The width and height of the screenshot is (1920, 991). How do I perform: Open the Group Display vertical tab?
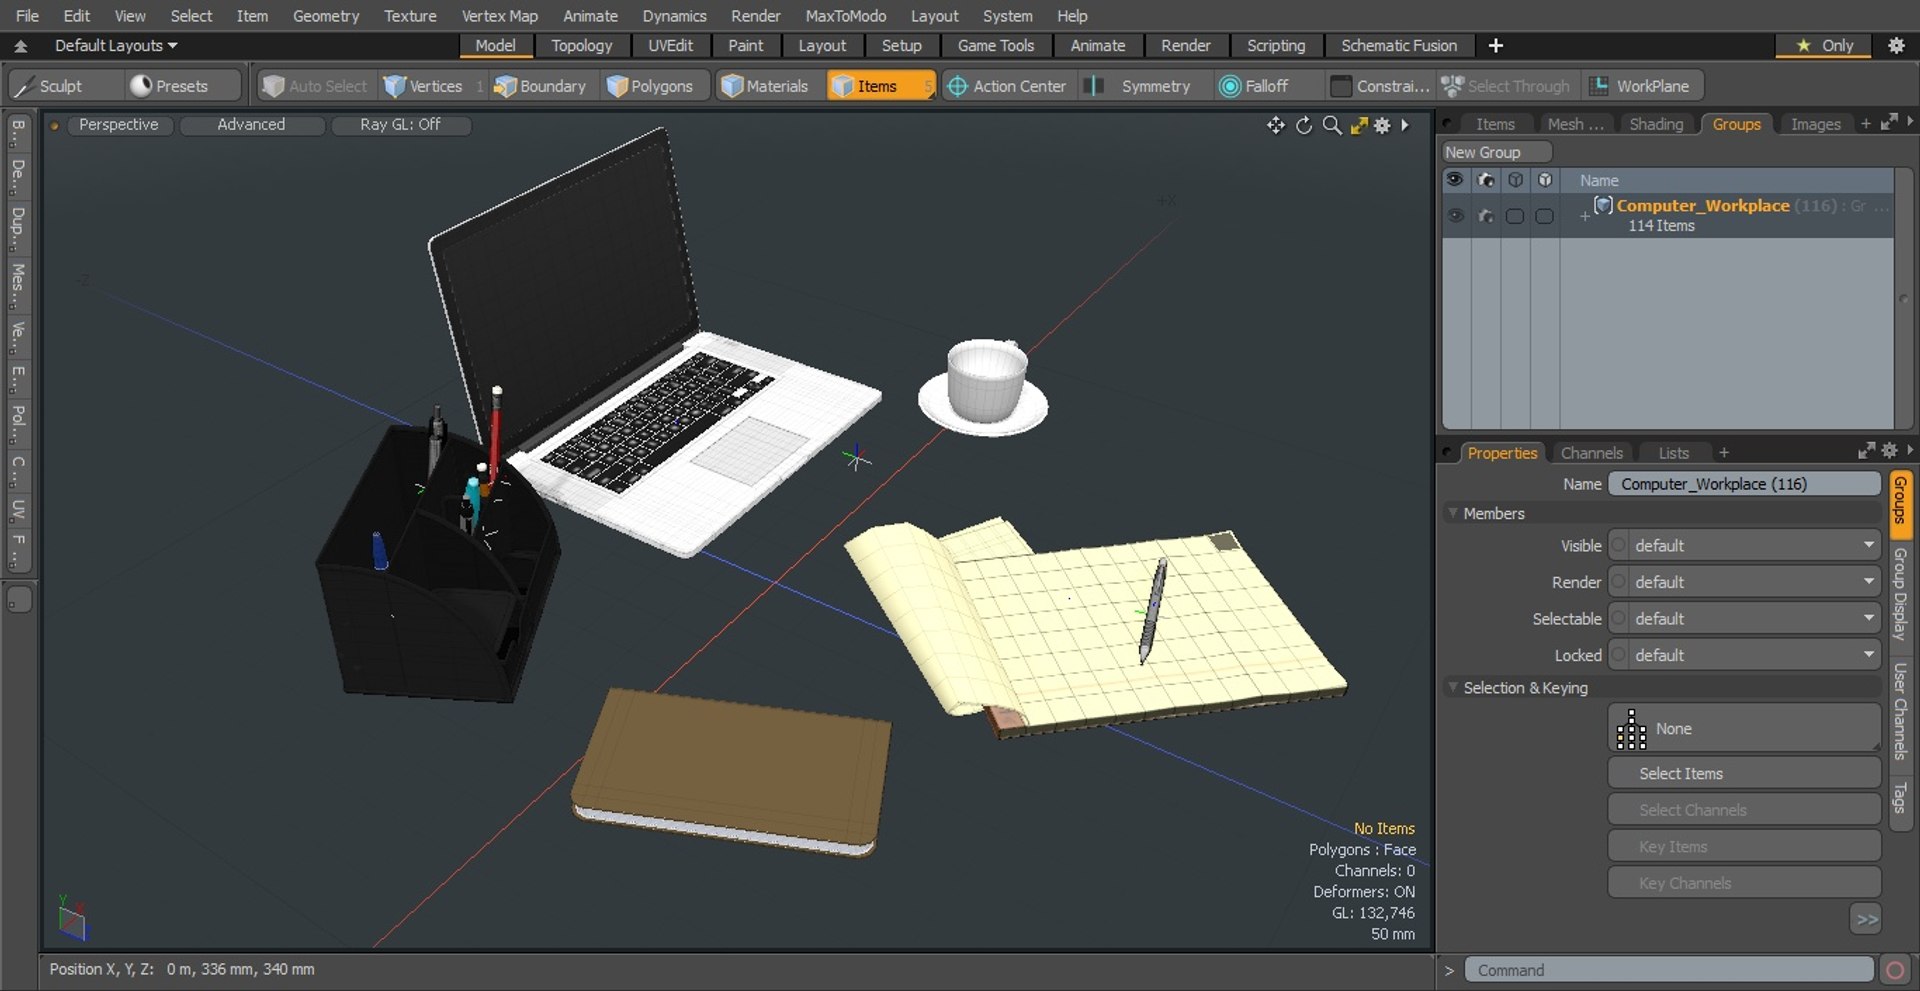(1900, 594)
